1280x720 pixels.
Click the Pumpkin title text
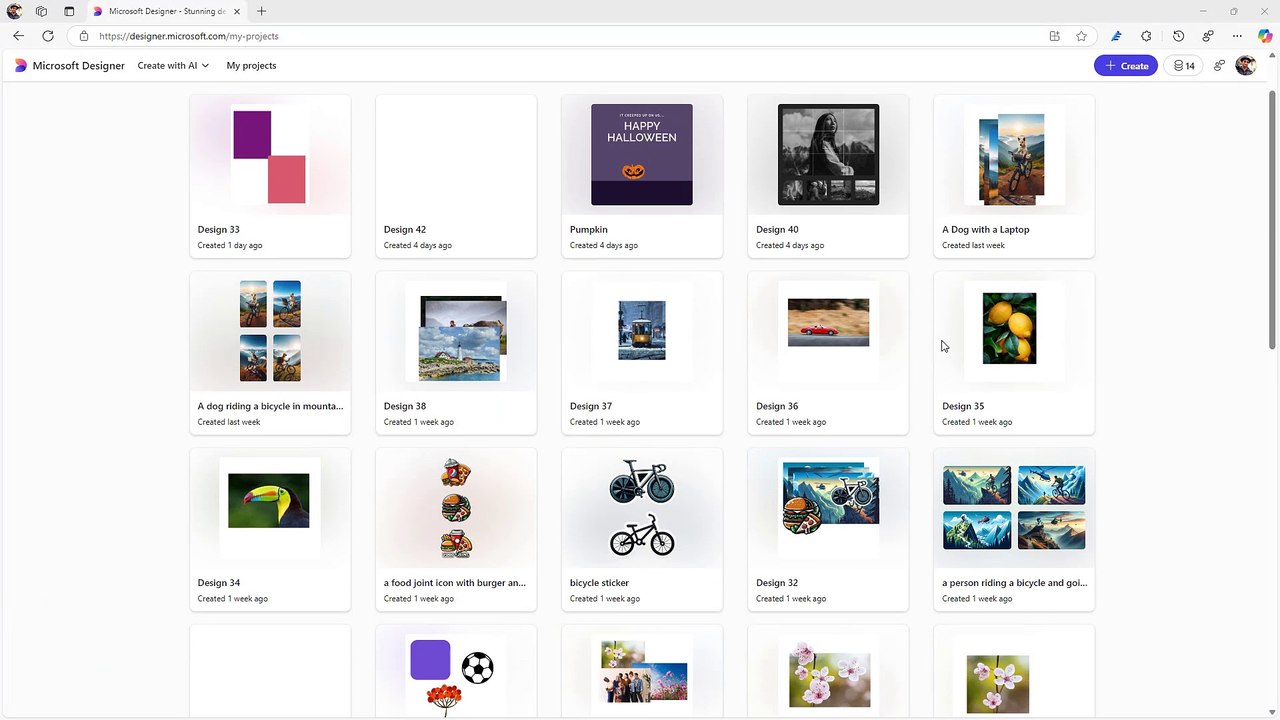tap(588, 229)
